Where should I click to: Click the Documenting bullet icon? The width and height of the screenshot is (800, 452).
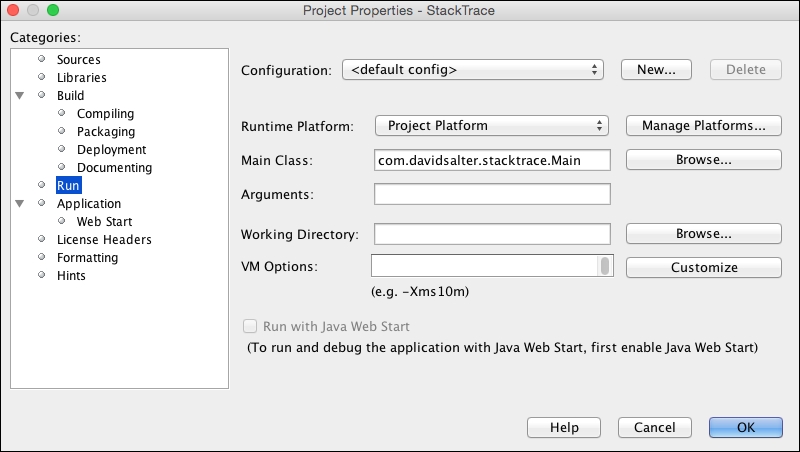[x=62, y=166]
